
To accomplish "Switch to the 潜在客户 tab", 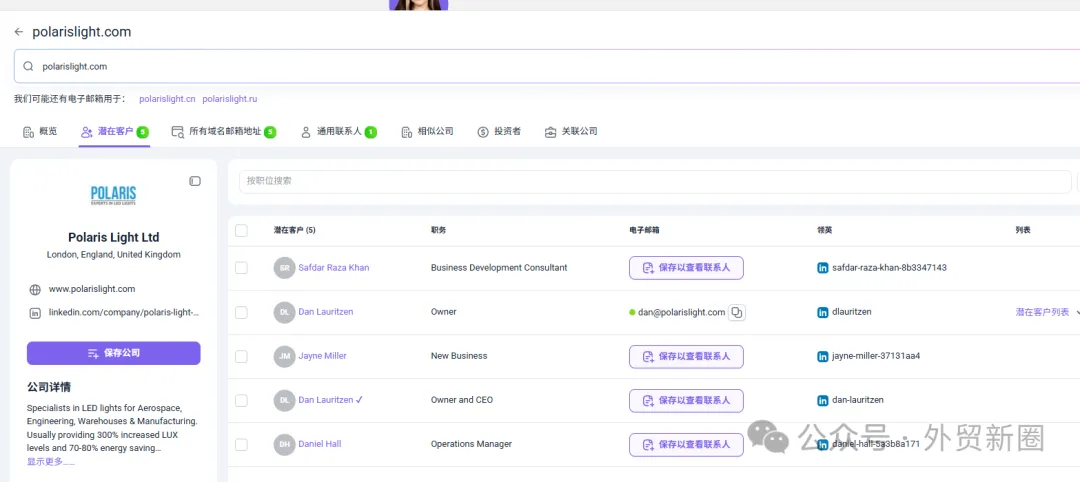I will (114, 132).
